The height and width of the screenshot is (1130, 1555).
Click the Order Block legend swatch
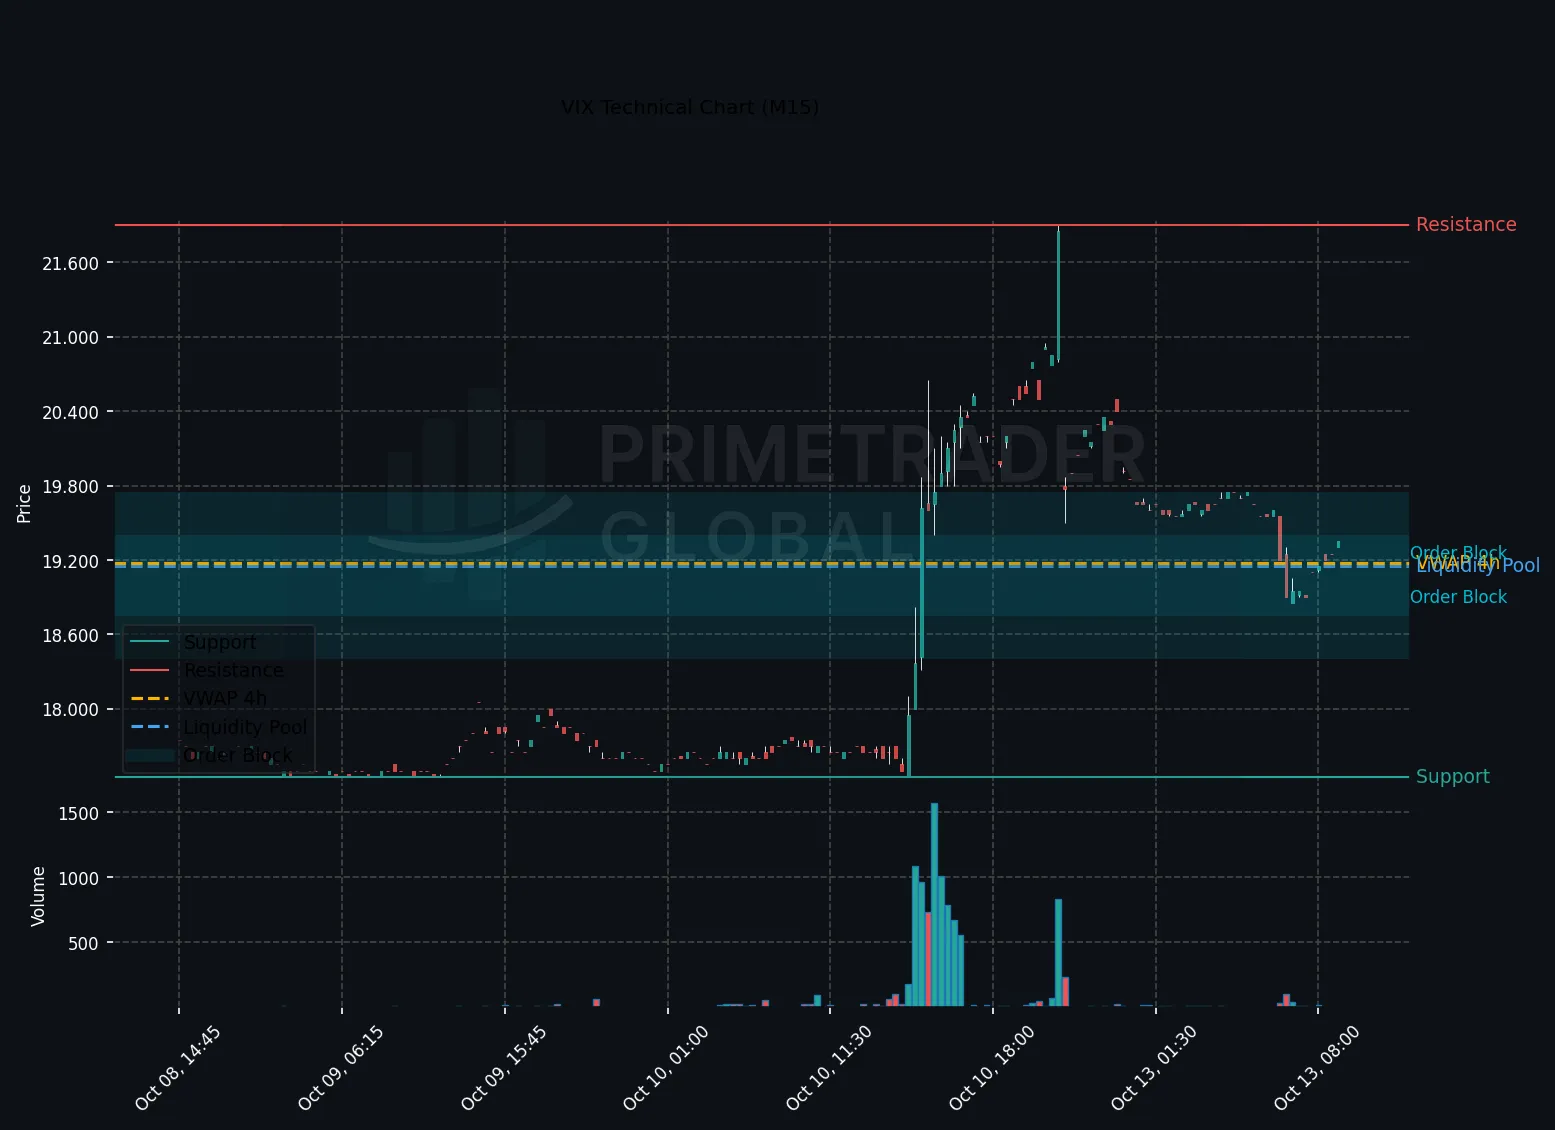pyautogui.click(x=150, y=755)
